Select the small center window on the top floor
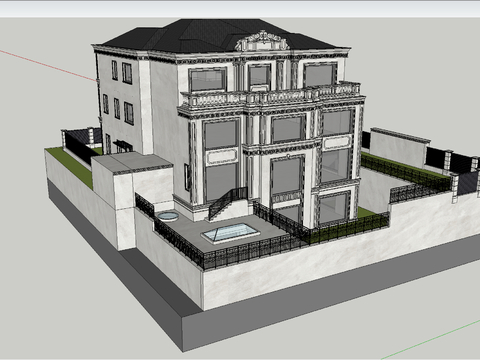This screenshot has height=360, width=480. click(259, 76)
